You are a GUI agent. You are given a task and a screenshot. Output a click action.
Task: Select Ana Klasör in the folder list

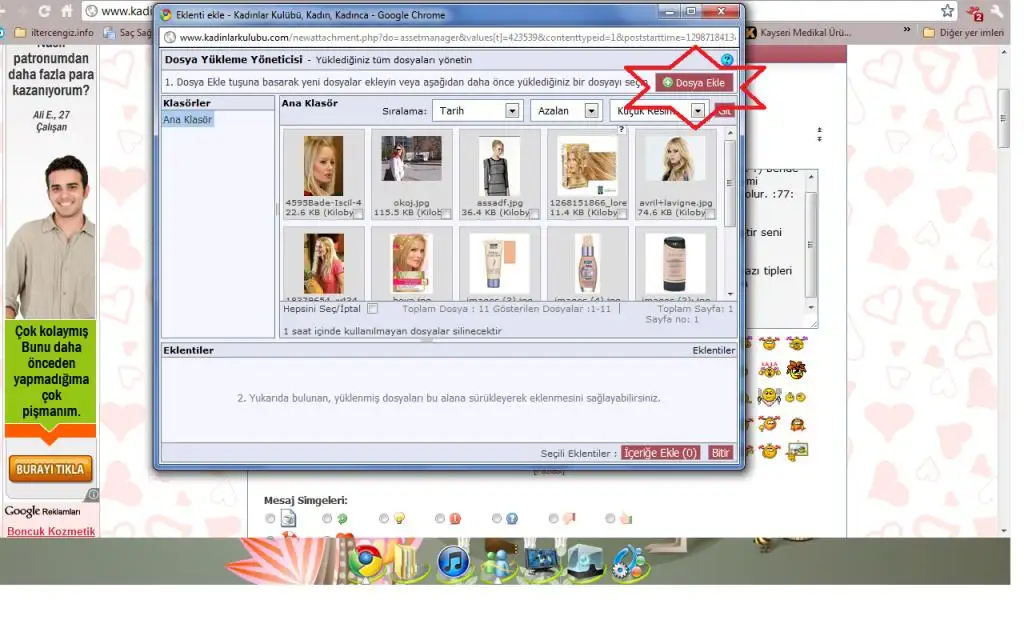(187, 120)
